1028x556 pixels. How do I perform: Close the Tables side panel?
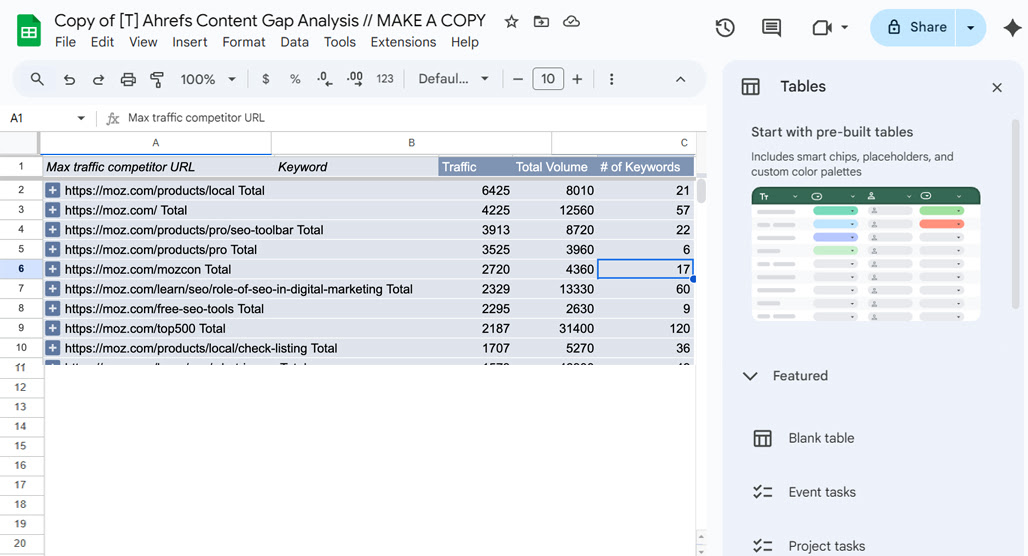coord(997,87)
